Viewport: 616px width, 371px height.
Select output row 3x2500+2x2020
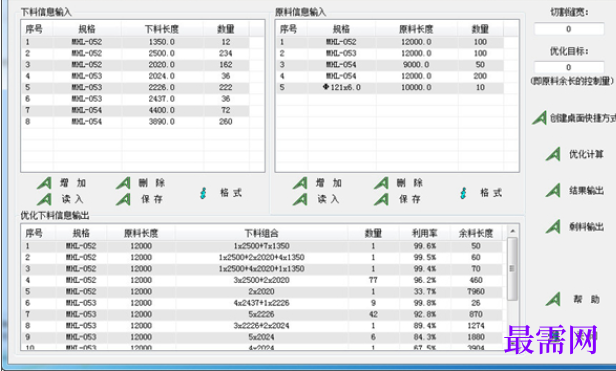click(262, 280)
